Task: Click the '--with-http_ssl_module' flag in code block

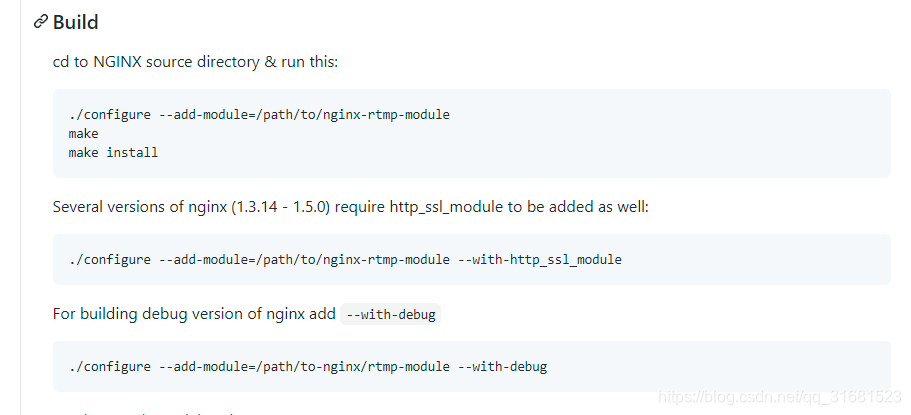Action: pyautogui.click(x=540, y=259)
